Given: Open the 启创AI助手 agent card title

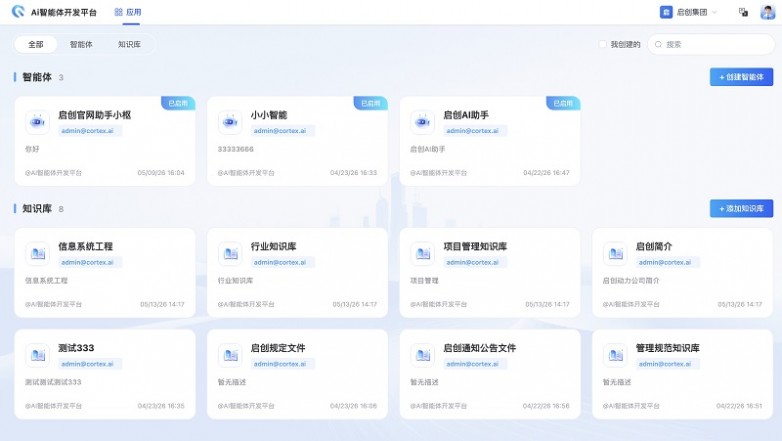Looking at the screenshot, I should (466, 115).
